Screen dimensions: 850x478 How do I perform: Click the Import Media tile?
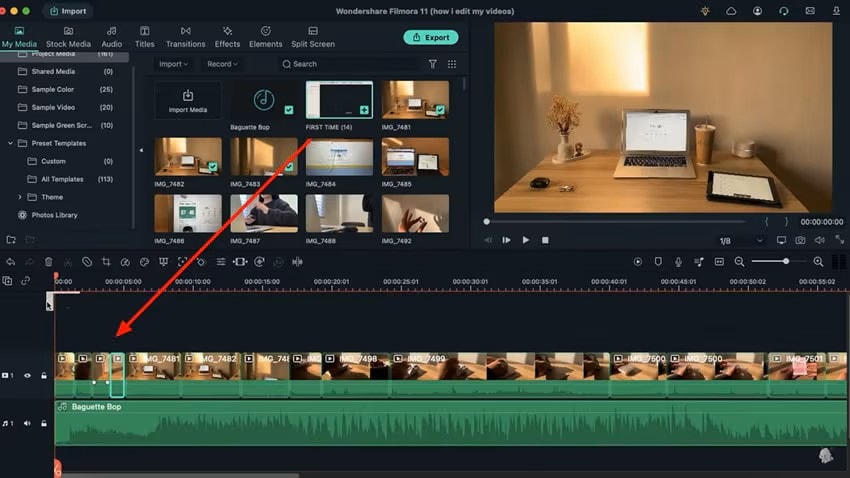[188, 100]
